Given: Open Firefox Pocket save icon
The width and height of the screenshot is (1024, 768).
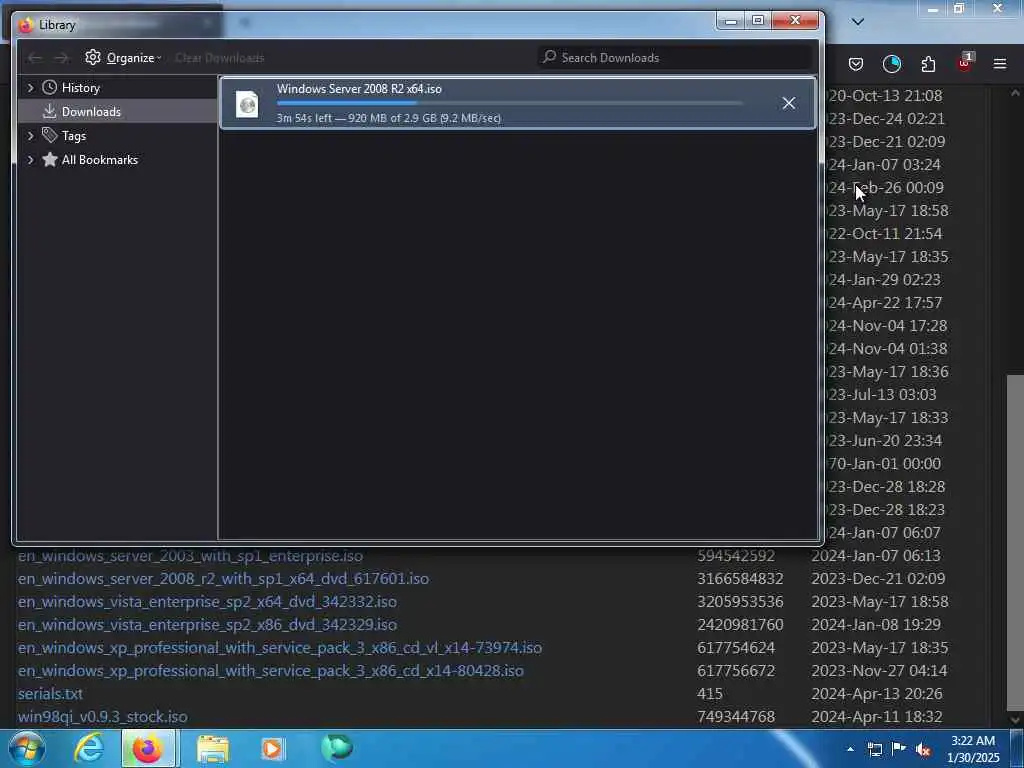Looking at the screenshot, I should (856, 64).
